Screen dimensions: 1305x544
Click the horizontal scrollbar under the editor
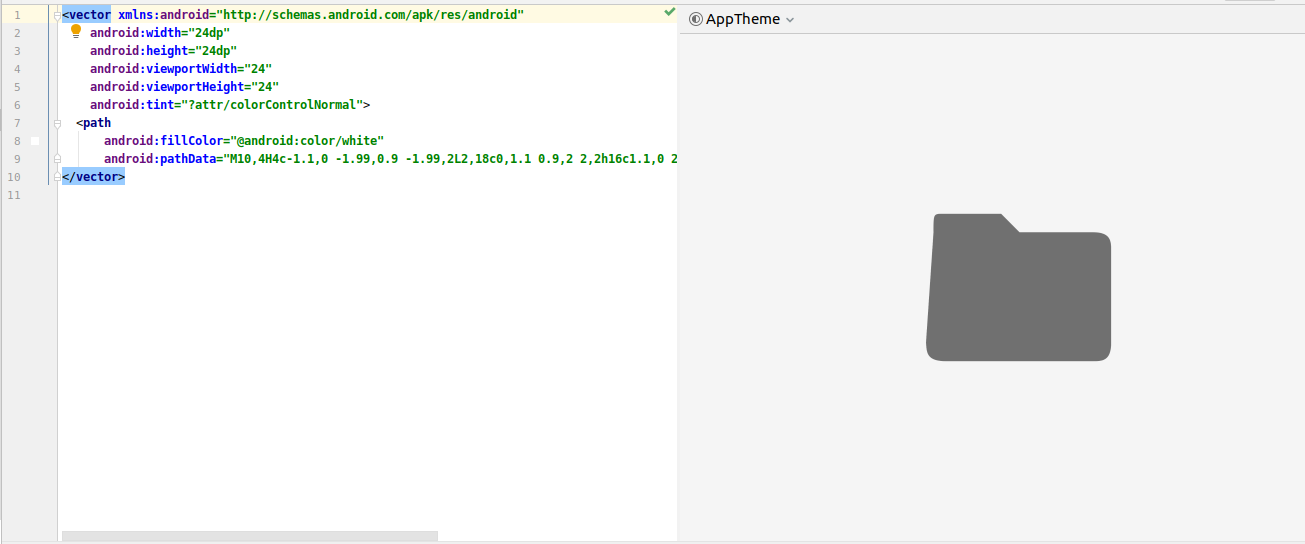(250, 536)
